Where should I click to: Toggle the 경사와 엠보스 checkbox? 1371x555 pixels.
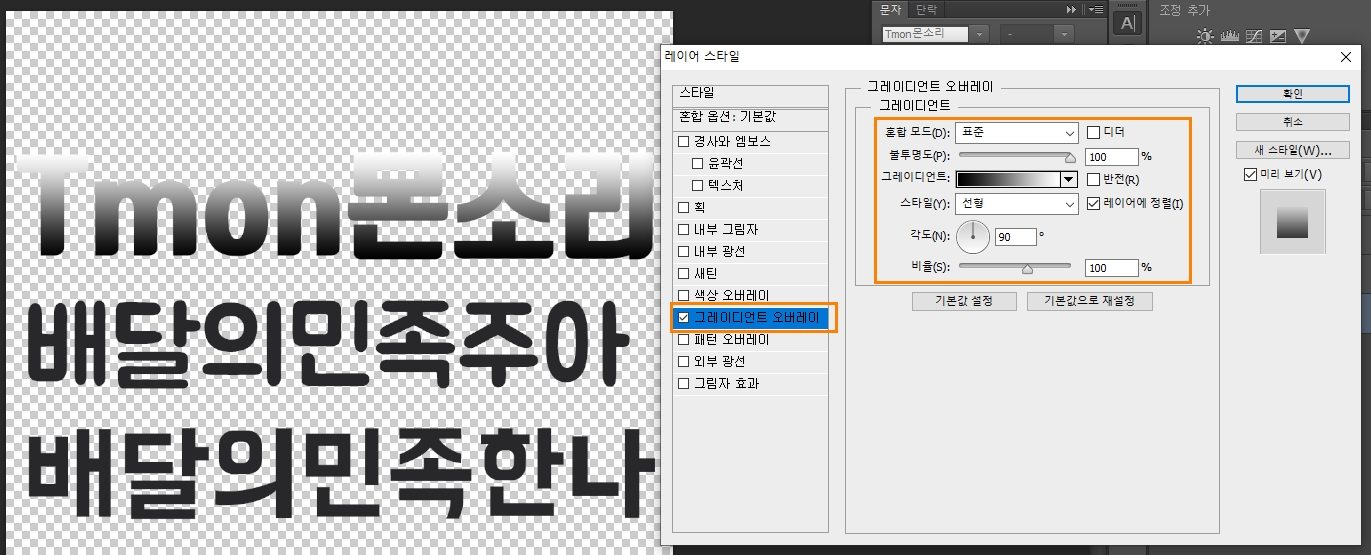click(685, 142)
